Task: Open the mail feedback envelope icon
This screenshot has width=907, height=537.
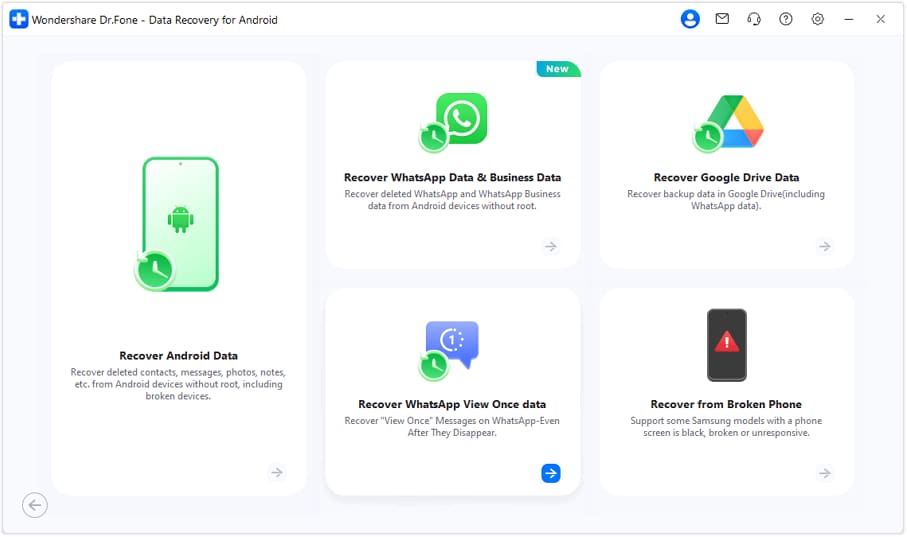Action: pyautogui.click(x=722, y=19)
